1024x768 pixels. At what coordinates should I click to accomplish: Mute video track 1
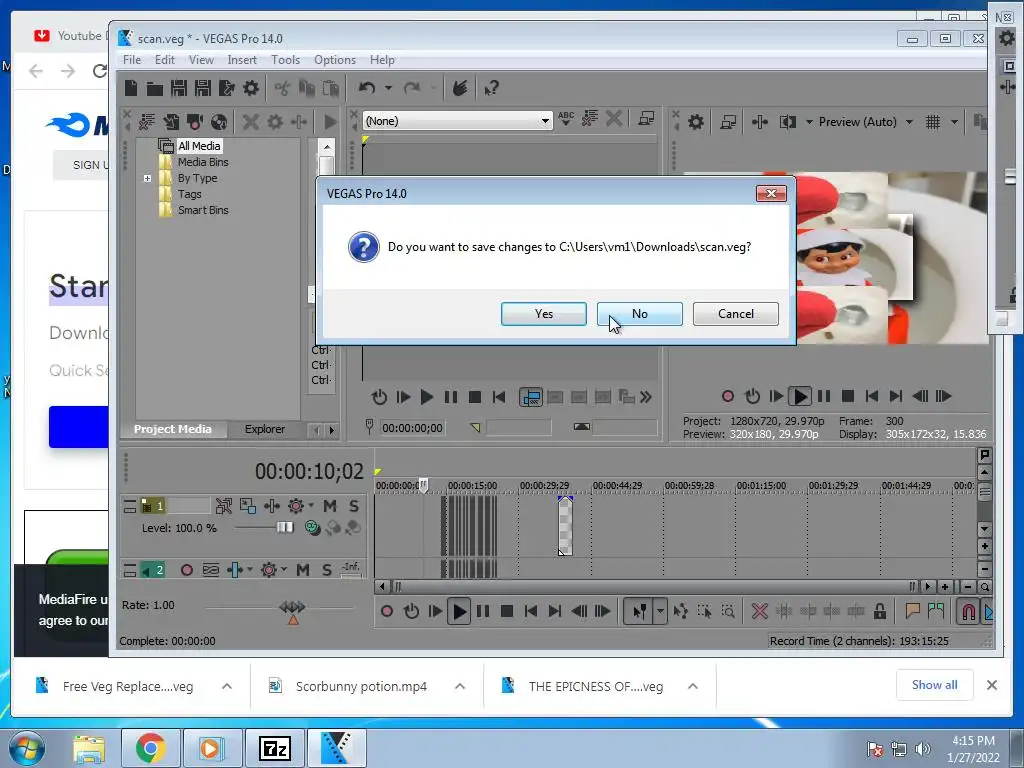tap(330, 506)
